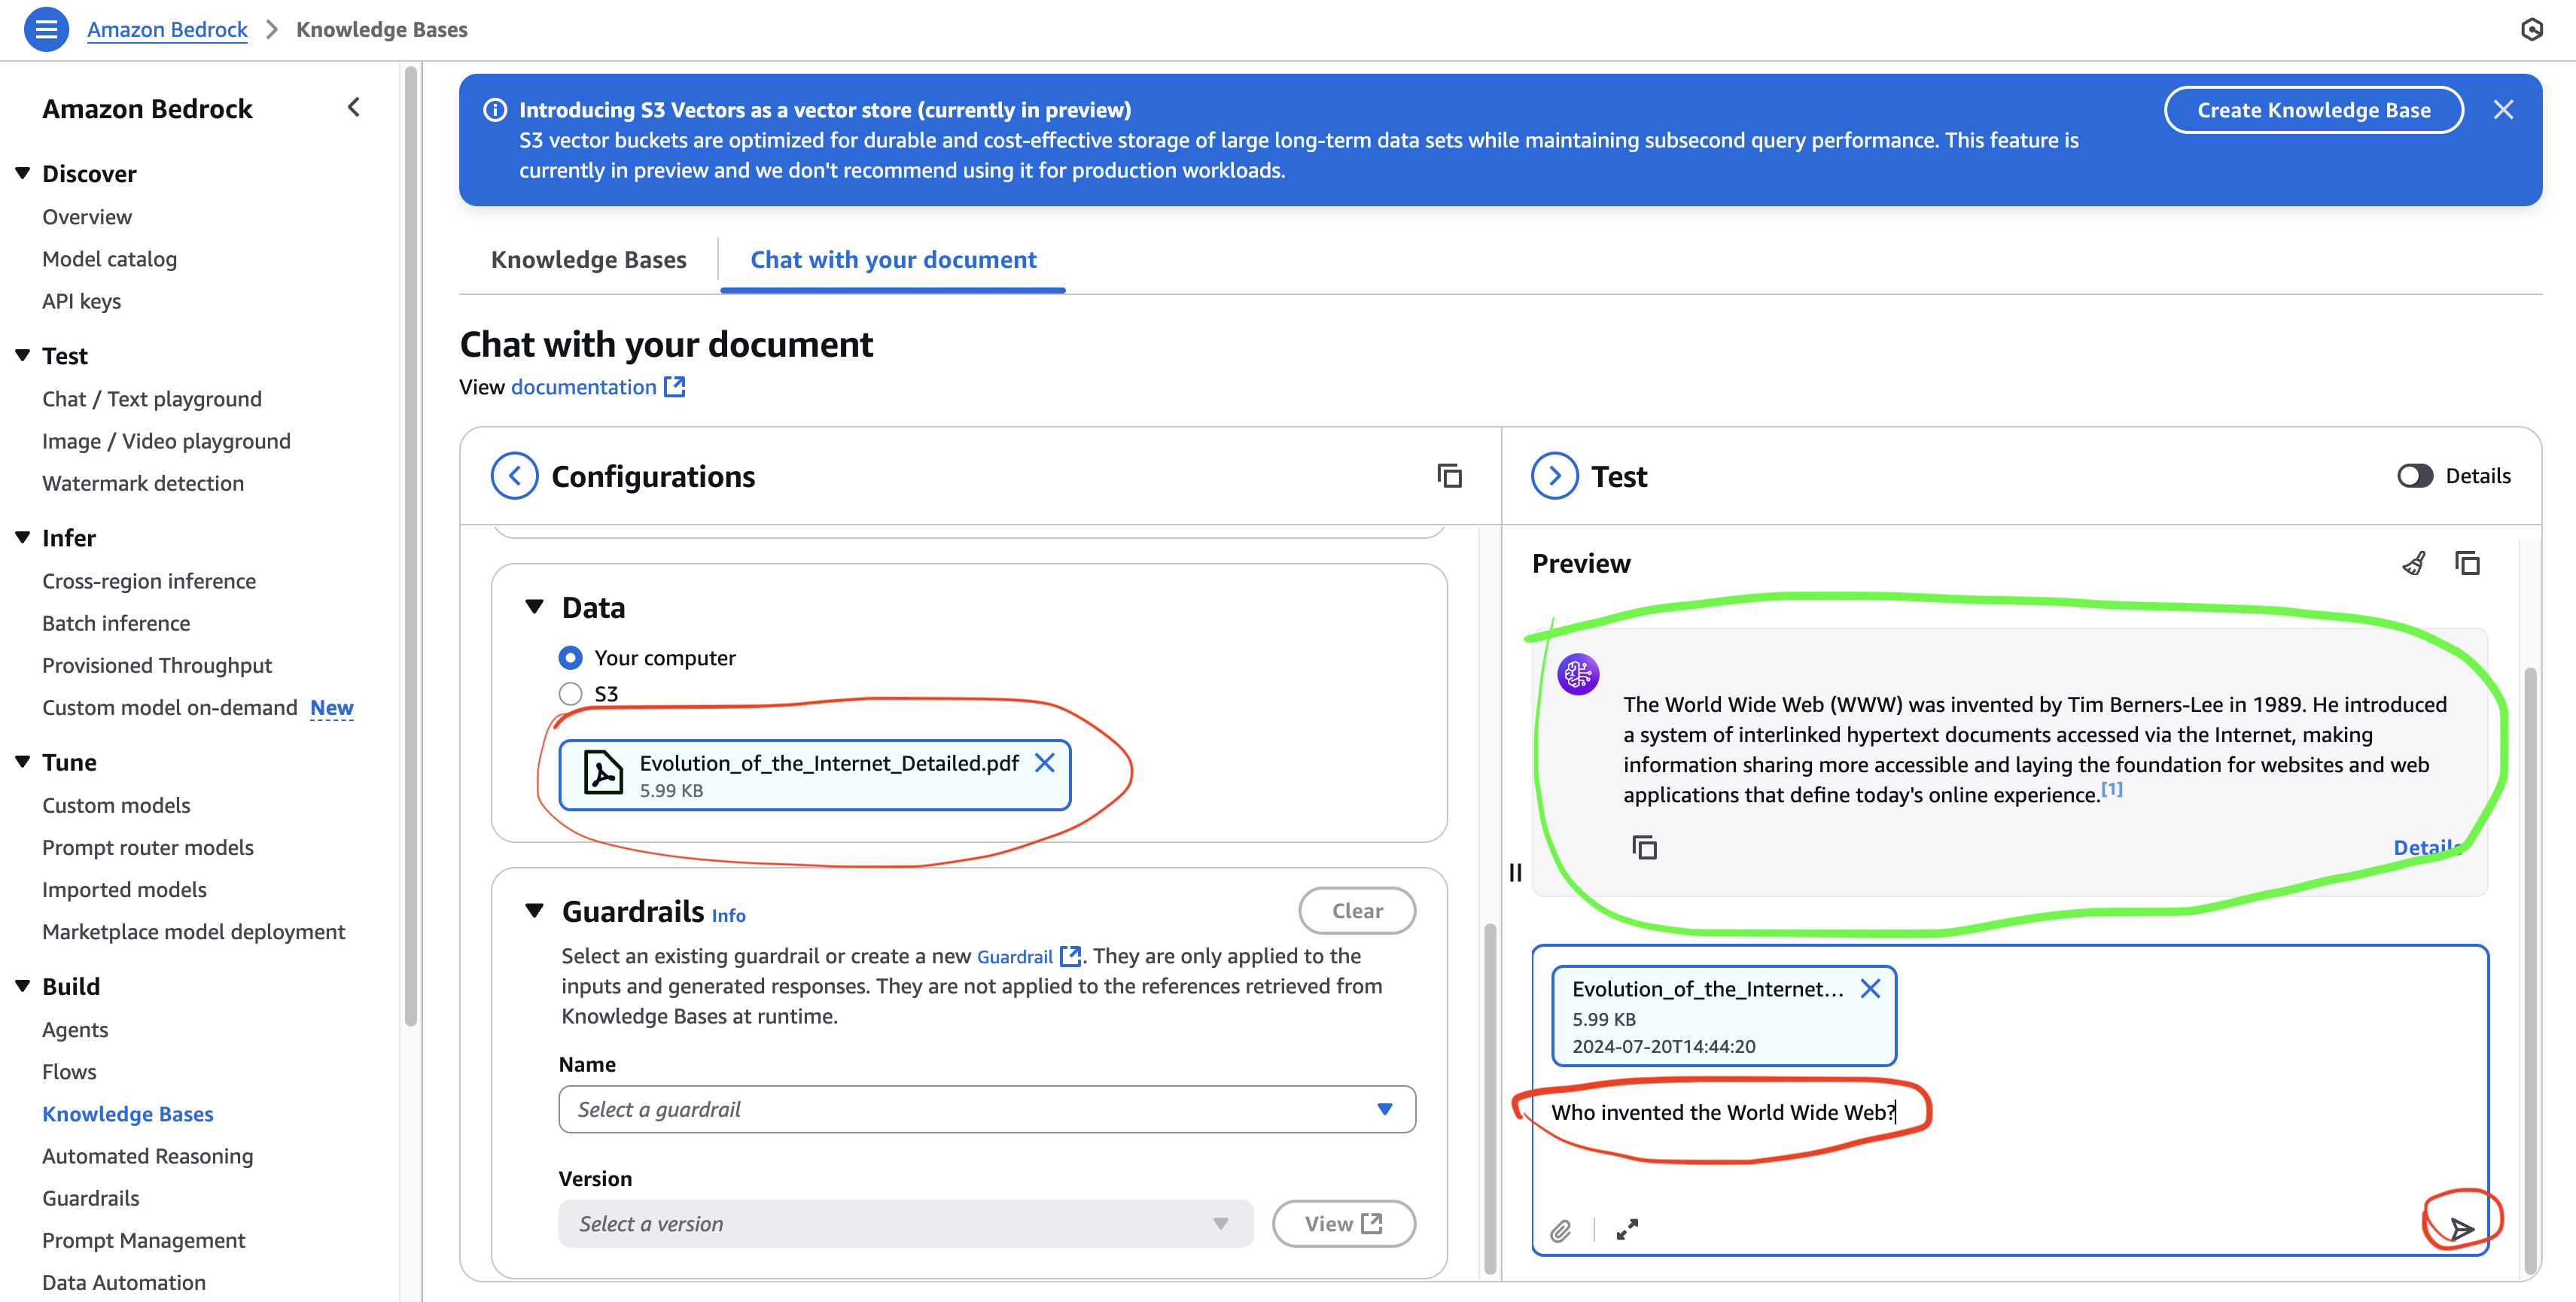Screen dimensions: 2576x1302
Task: Open Chat / Text playground in sidebar
Action: (152, 399)
